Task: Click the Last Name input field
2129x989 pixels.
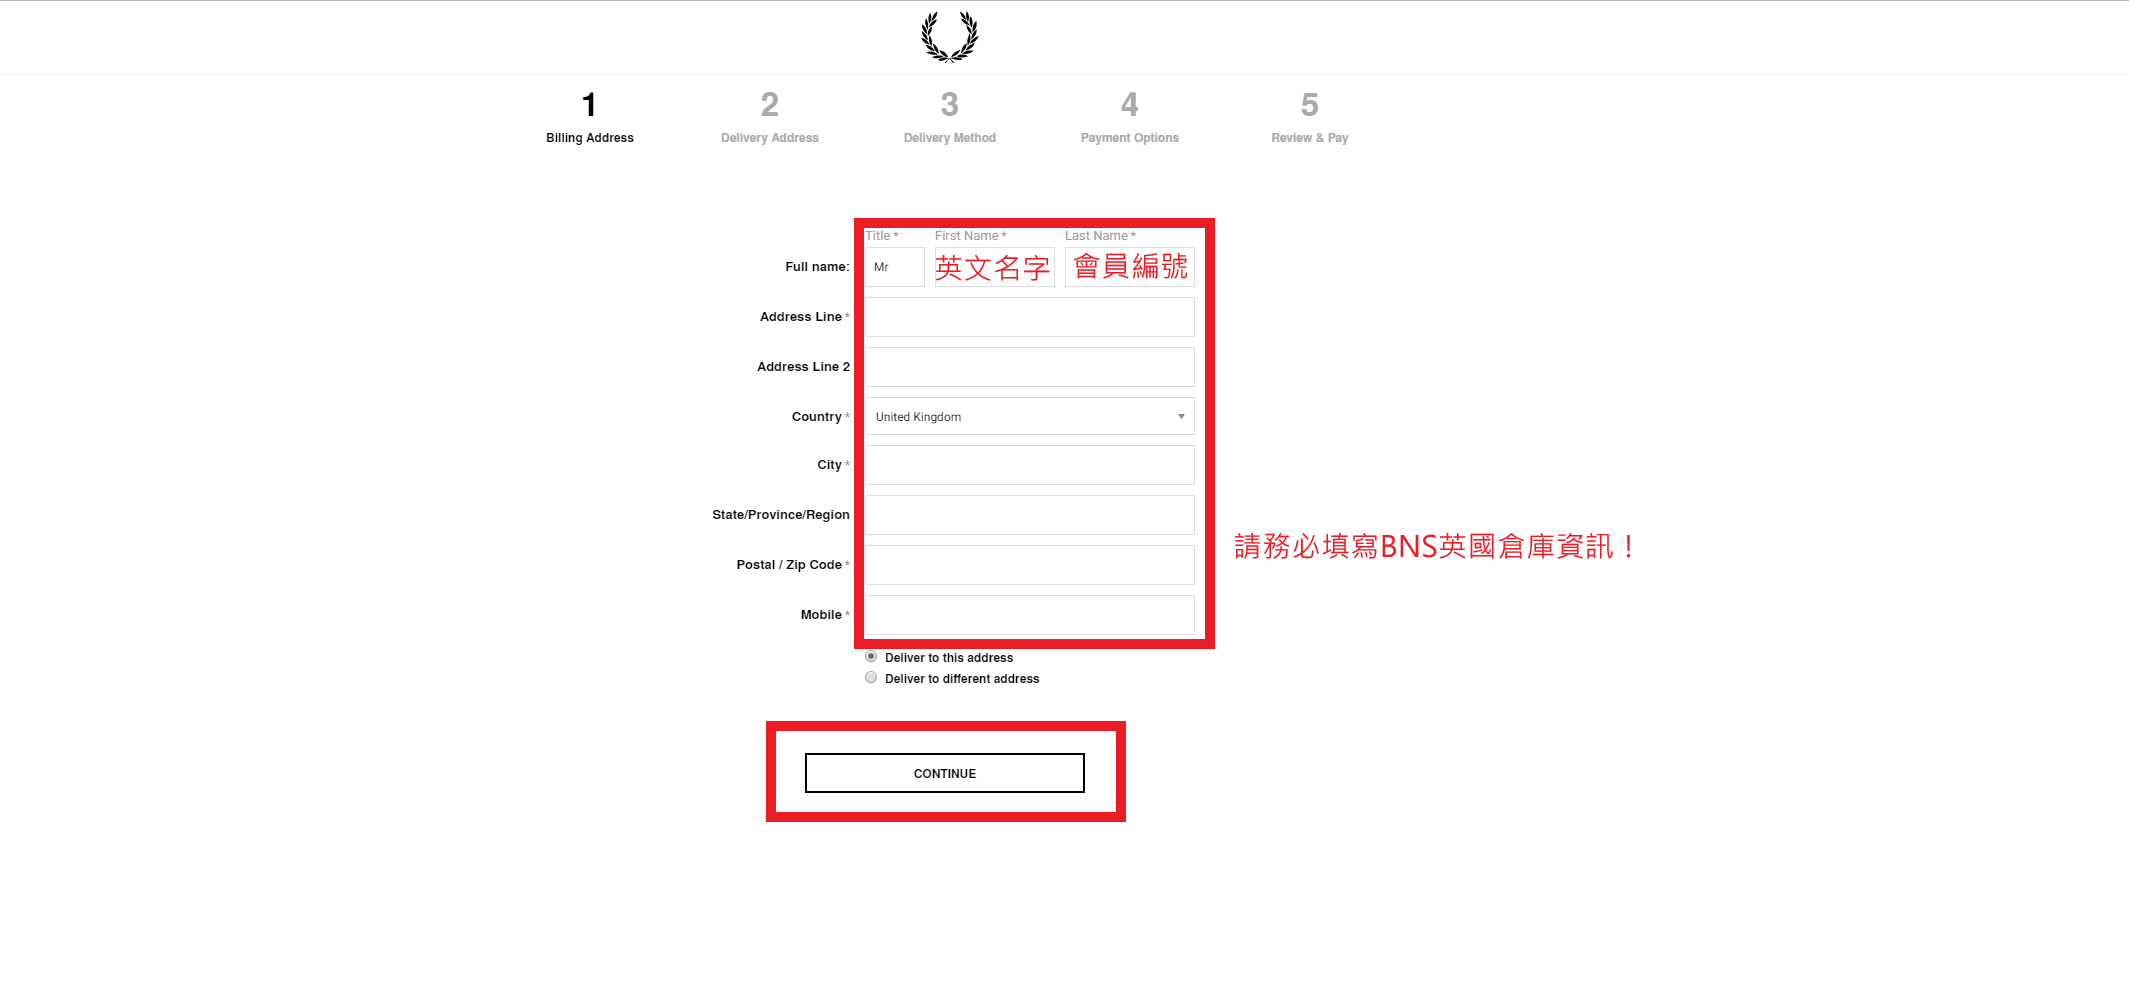Action: tap(1129, 268)
